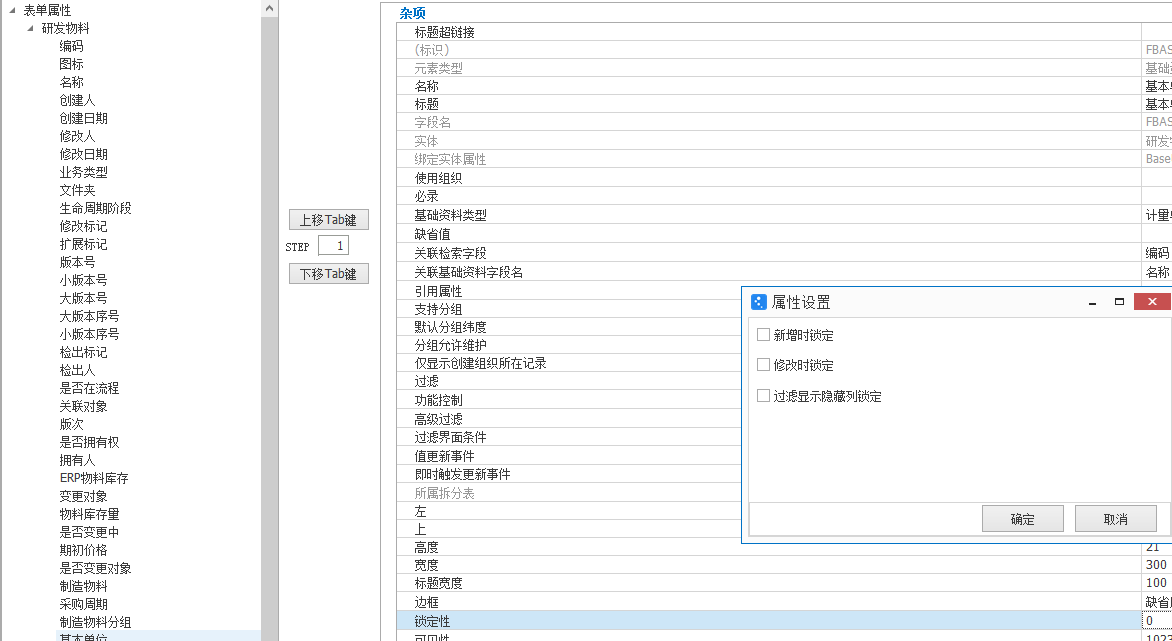
Task: Select the 基础资料类型 property row
Action: (784, 215)
